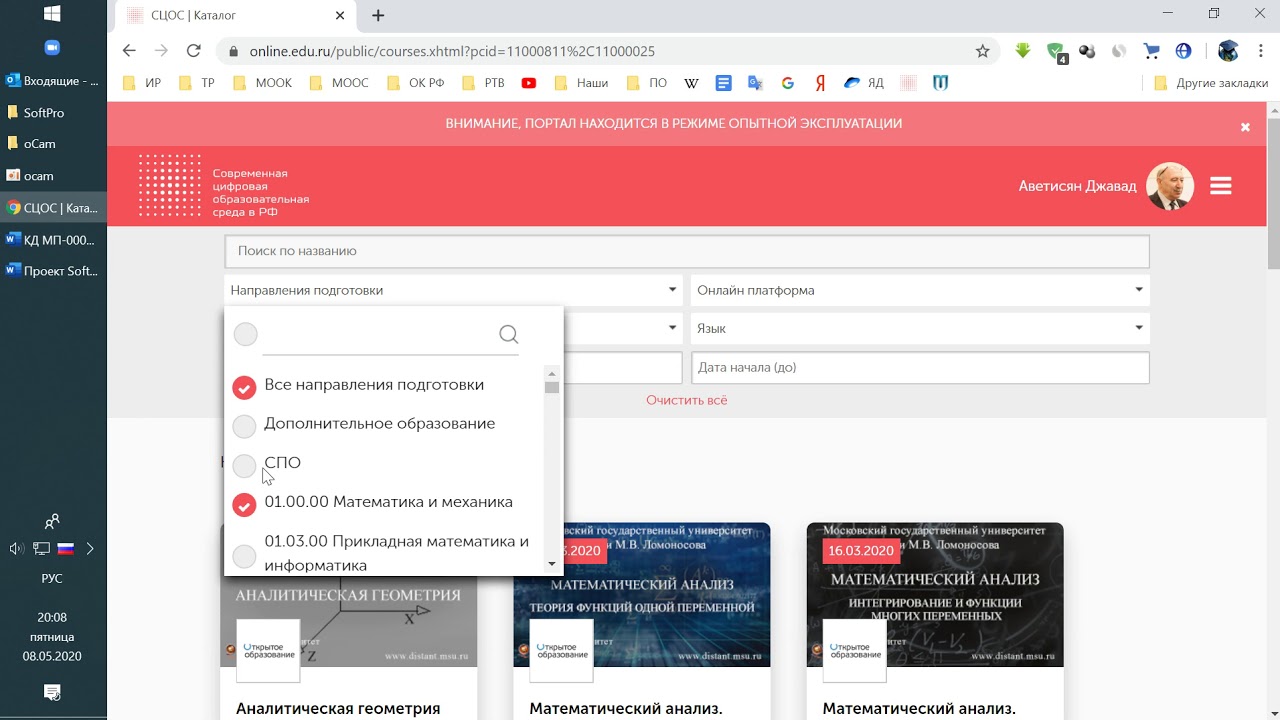Collapse the Направления подготовки dropdown
The height and width of the screenshot is (720, 1280).
[453, 290]
